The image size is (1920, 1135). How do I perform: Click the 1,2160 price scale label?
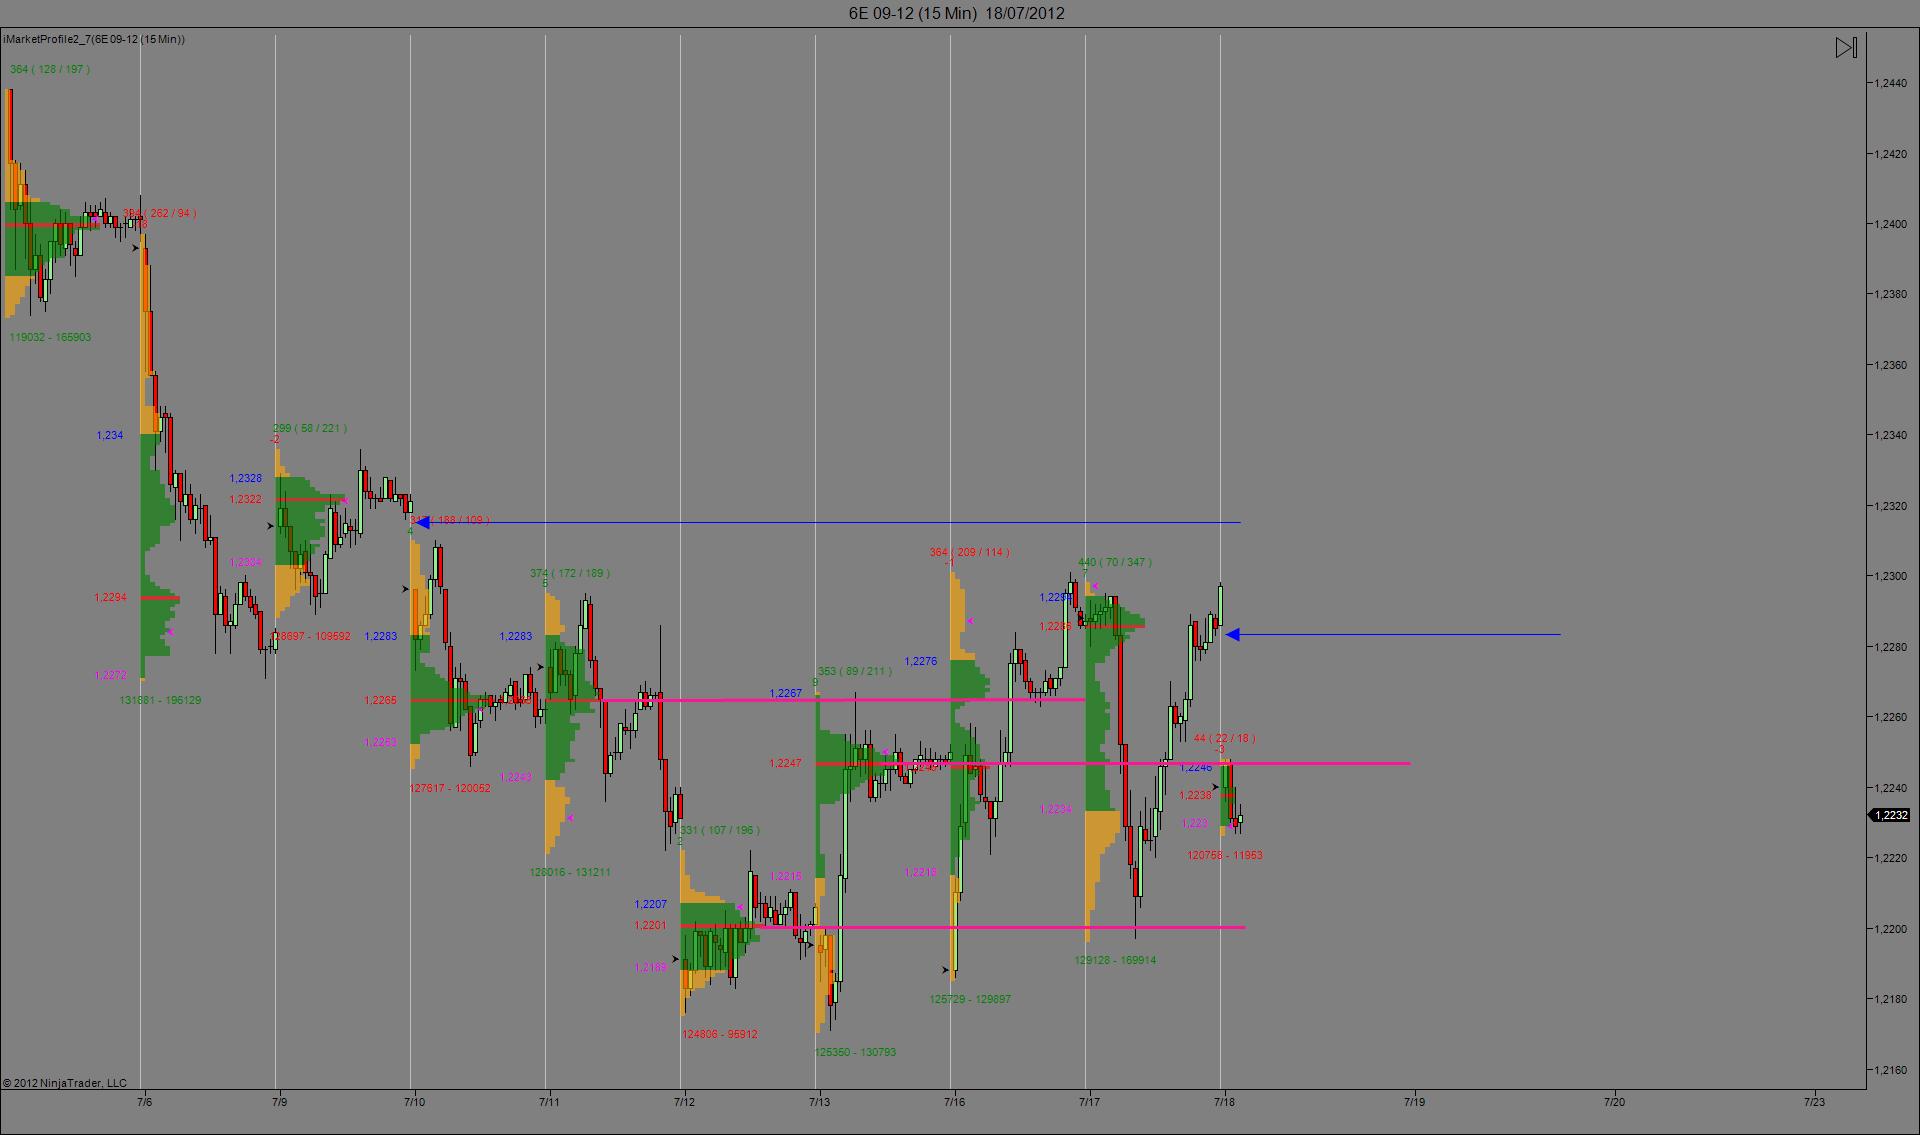pyautogui.click(x=1890, y=1070)
